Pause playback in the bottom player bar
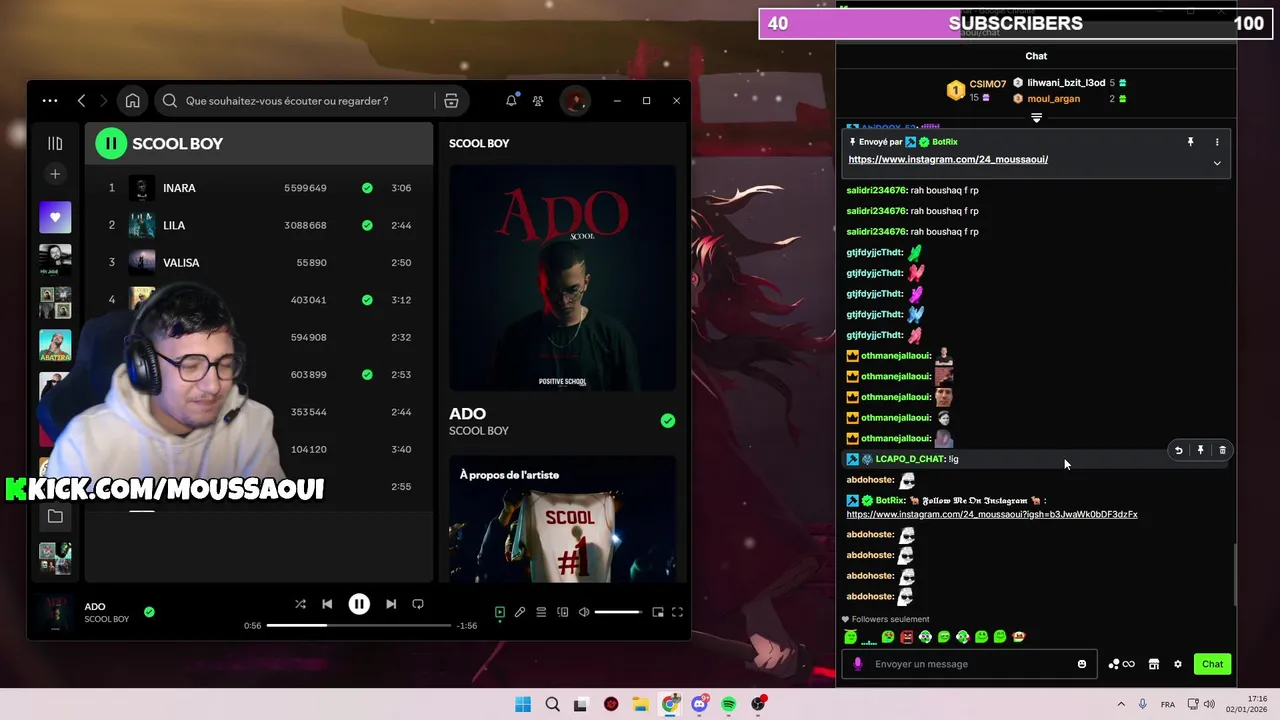Screen dimensions: 1280x720 point(359,604)
